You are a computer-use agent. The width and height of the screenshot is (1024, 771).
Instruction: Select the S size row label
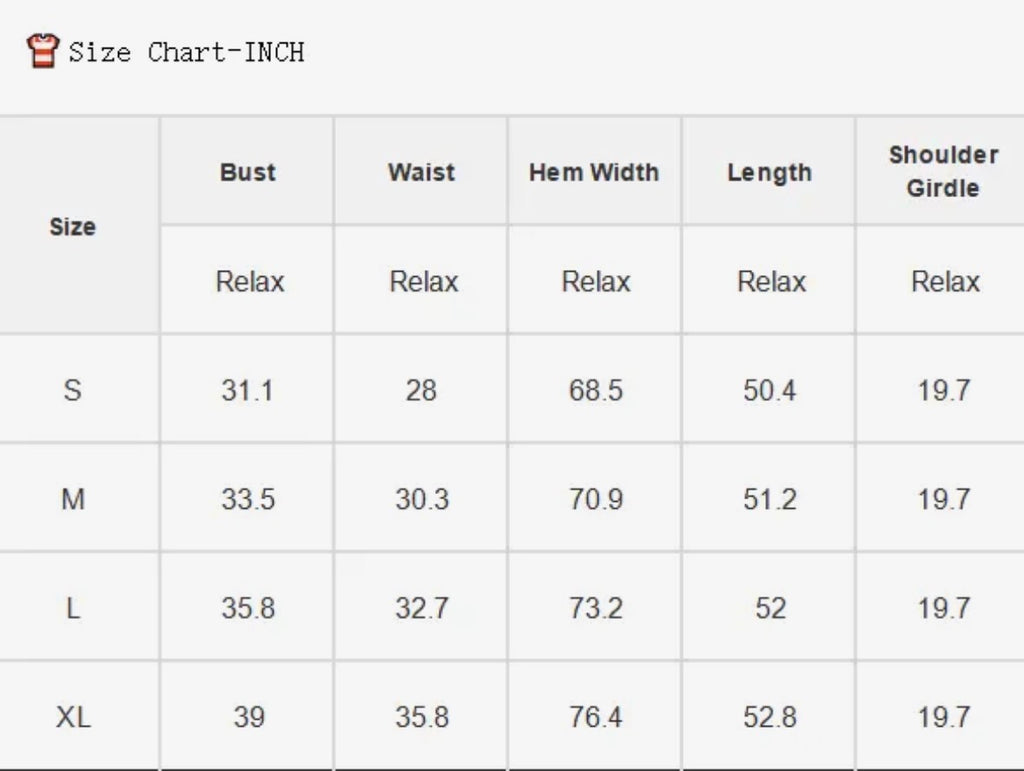coord(72,390)
